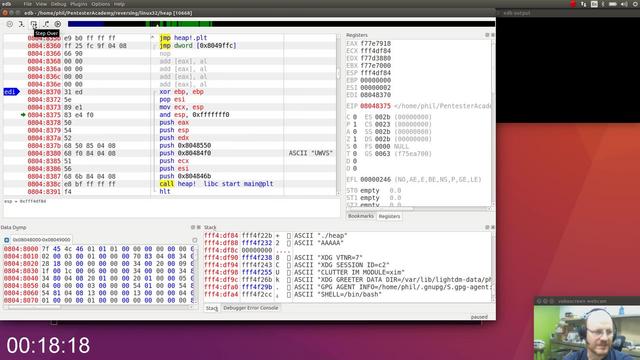This screenshot has width=640, height=360.
Task: Select the Stack tab
Action: pos(211,308)
